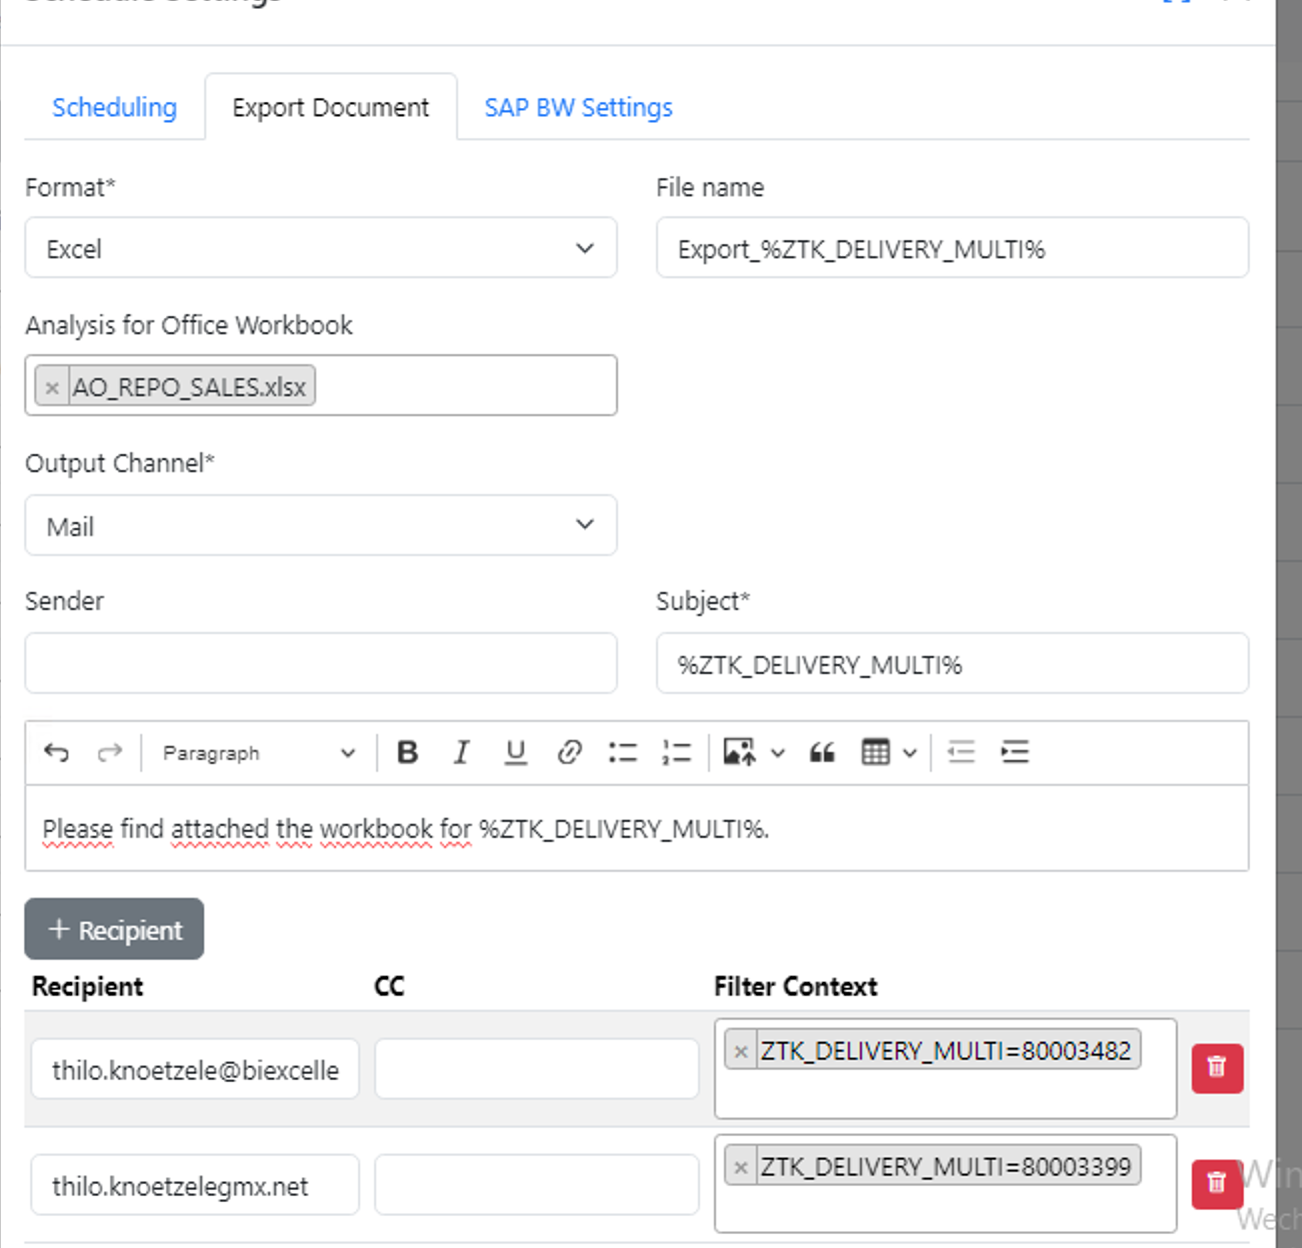Delete the recipient with filter 80003482

1217,1068
